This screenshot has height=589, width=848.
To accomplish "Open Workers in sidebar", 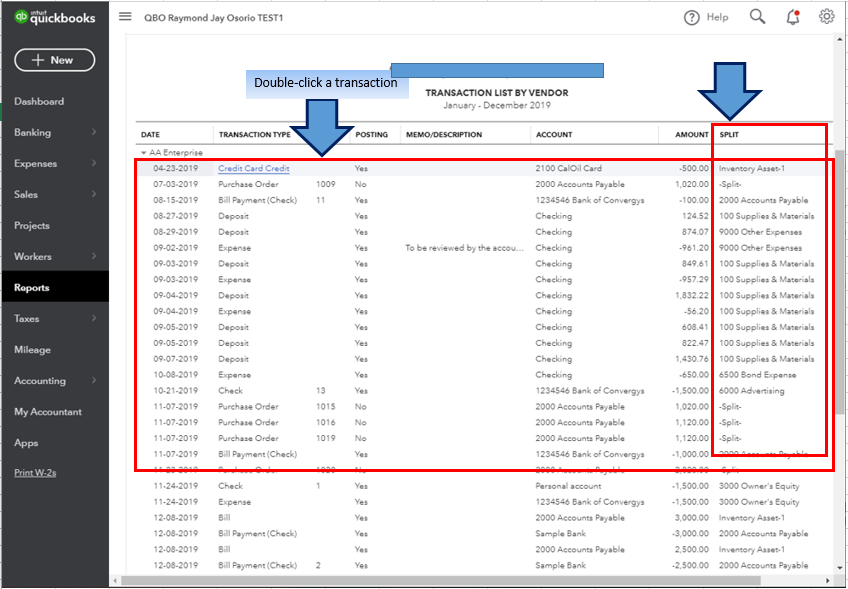I will coord(33,256).
